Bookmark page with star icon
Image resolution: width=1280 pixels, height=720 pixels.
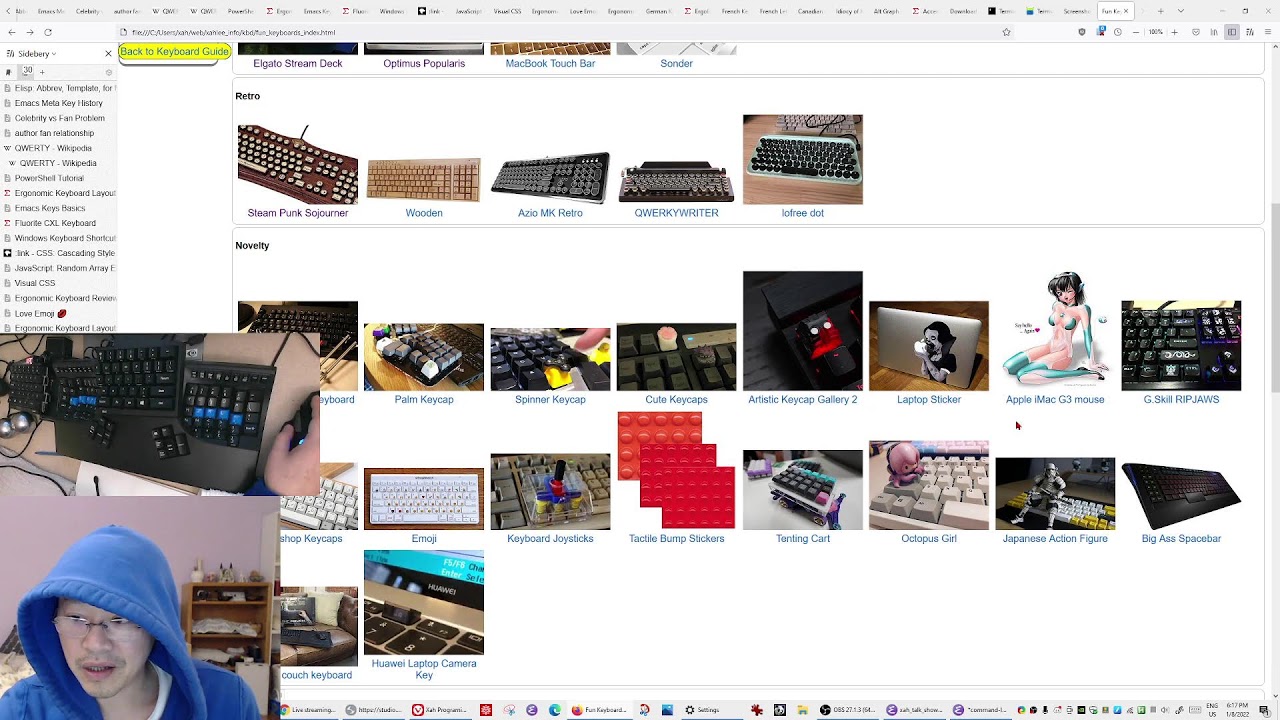coord(1006,32)
